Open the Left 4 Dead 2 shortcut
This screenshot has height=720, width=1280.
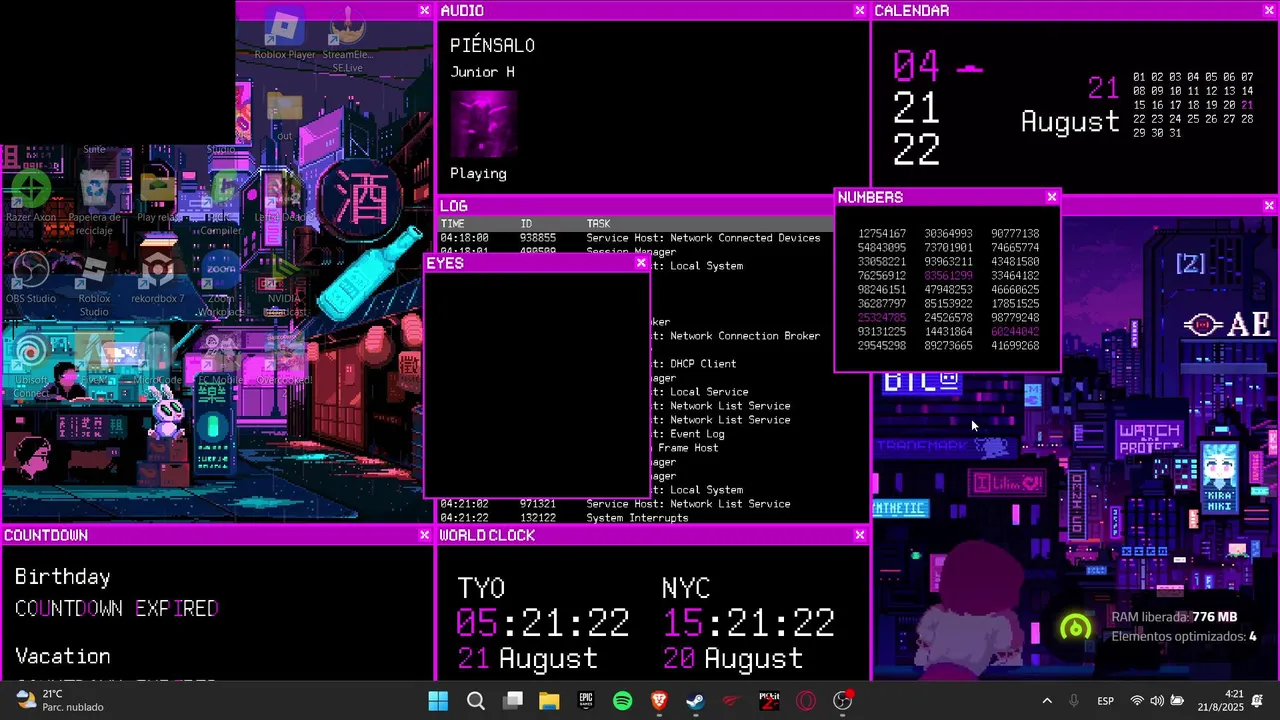click(x=282, y=195)
